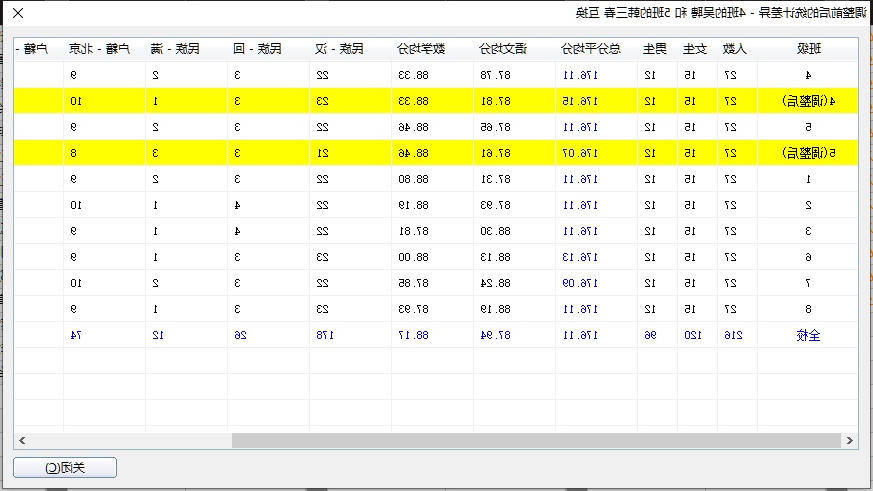
Task: Click the 74 Beijing household total cell
Action: click(105, 335)
